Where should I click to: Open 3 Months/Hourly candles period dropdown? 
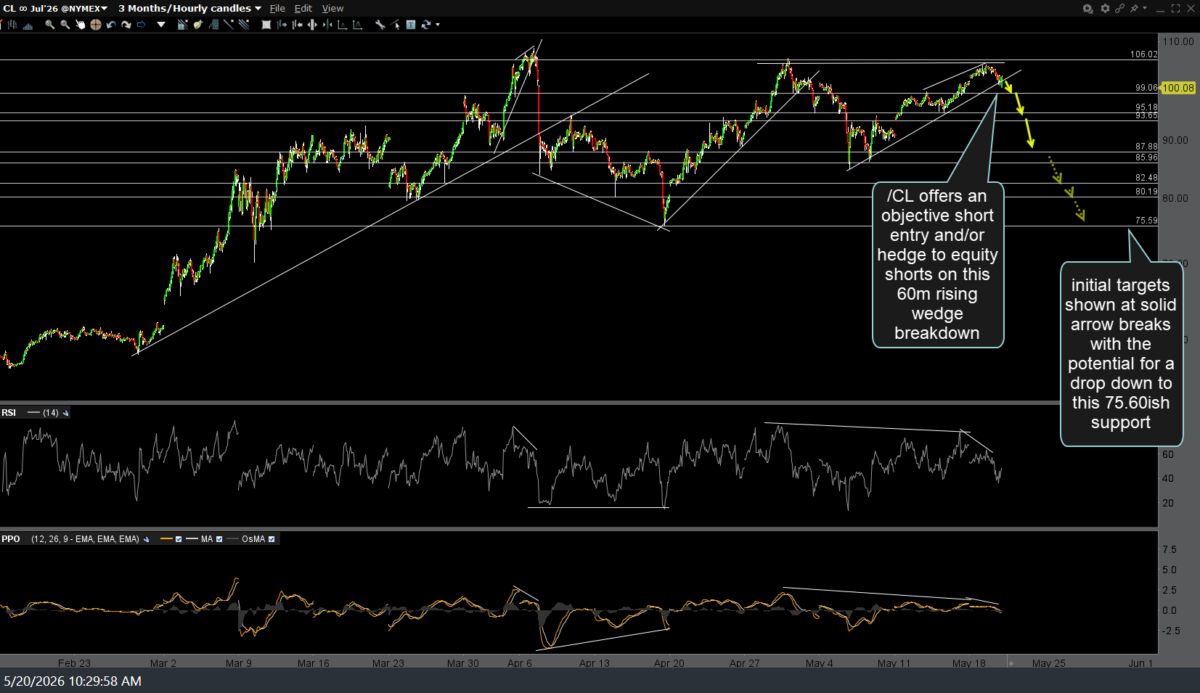tap(190, 8)
